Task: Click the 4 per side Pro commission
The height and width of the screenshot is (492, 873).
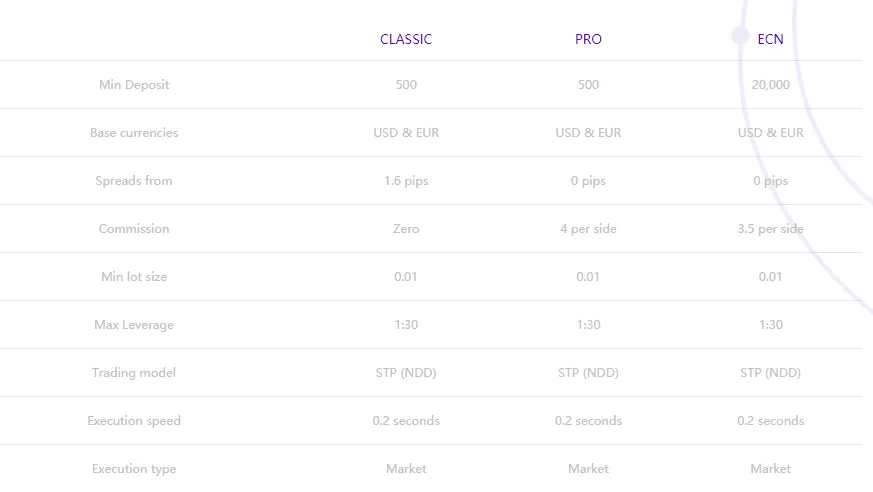Action: pos(588,229)
